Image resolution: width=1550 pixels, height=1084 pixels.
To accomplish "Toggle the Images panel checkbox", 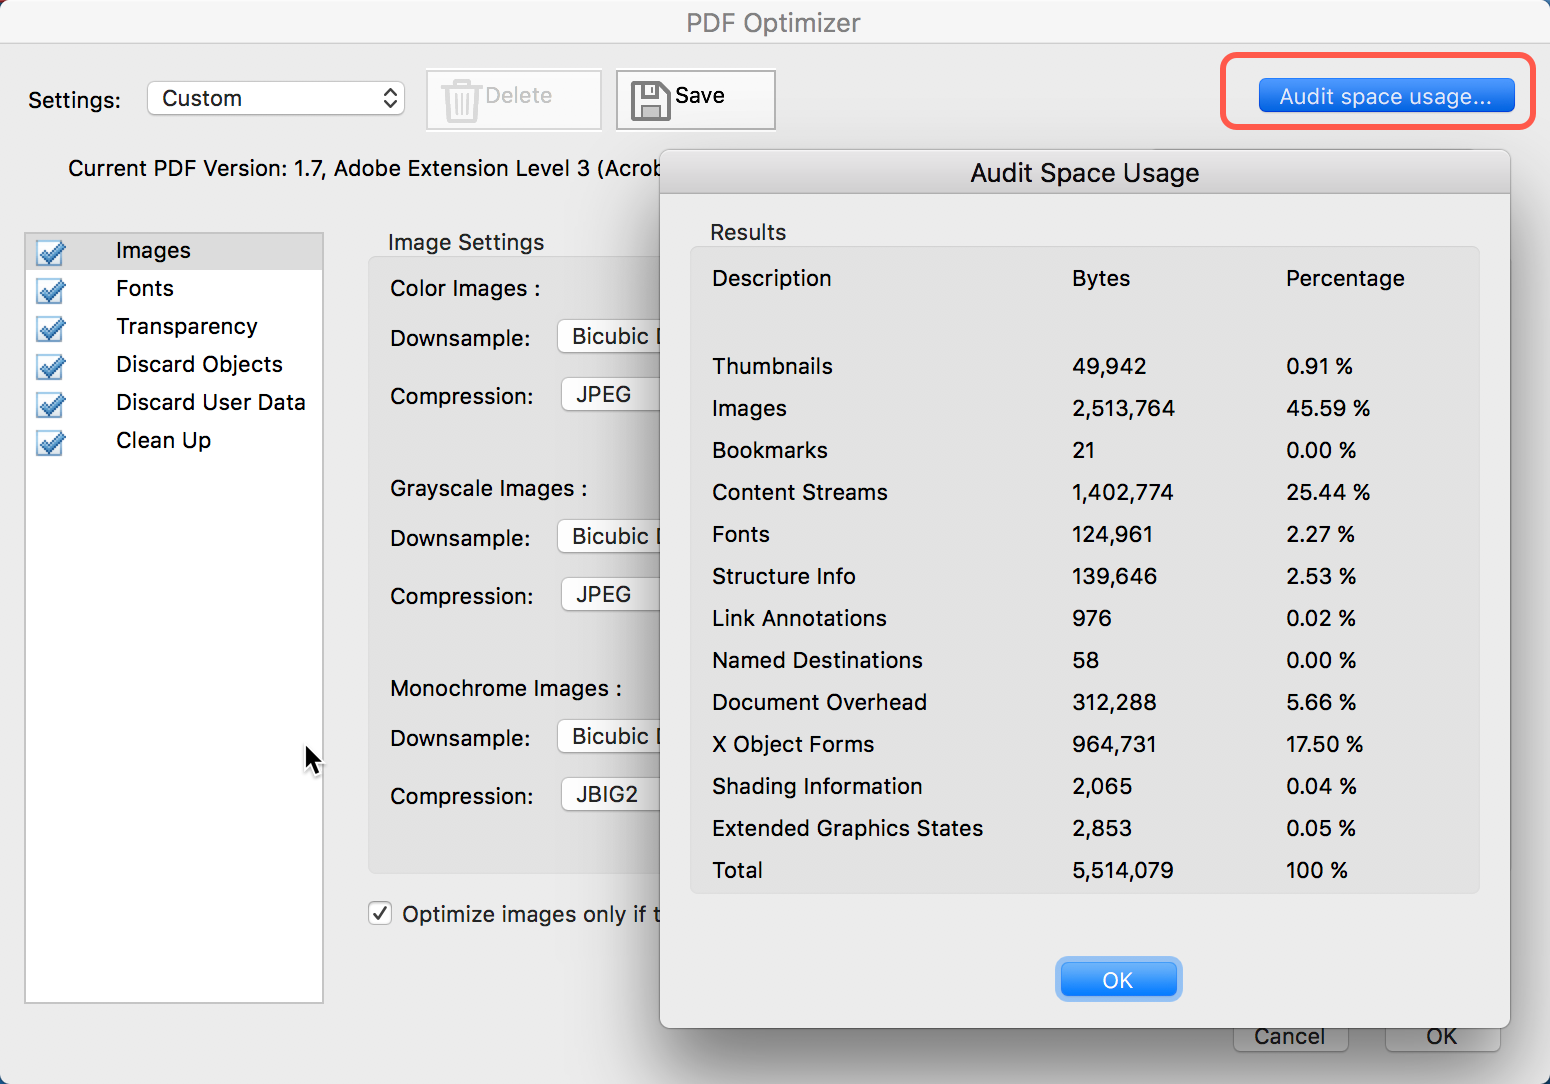I will [x=51, y=252].
